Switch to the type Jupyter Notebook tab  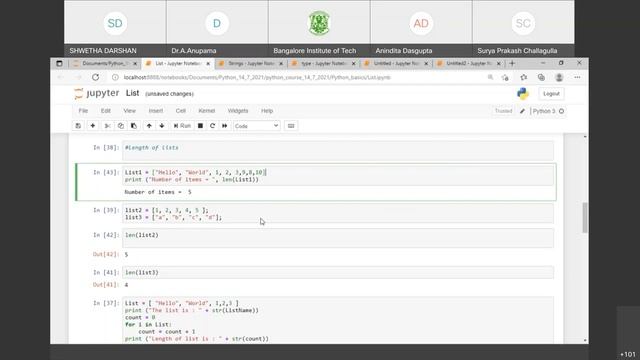pyautogui.click(x=323, y=64)
